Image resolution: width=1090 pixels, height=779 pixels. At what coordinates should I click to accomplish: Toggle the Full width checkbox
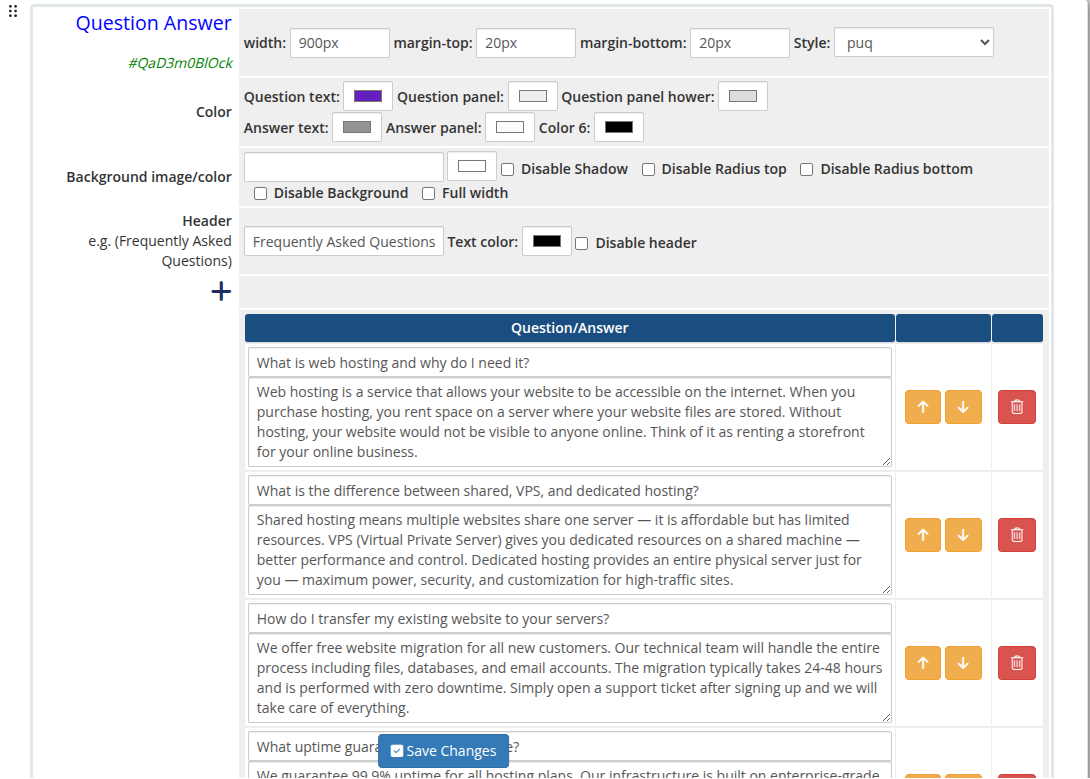click(x=428, y=194)
